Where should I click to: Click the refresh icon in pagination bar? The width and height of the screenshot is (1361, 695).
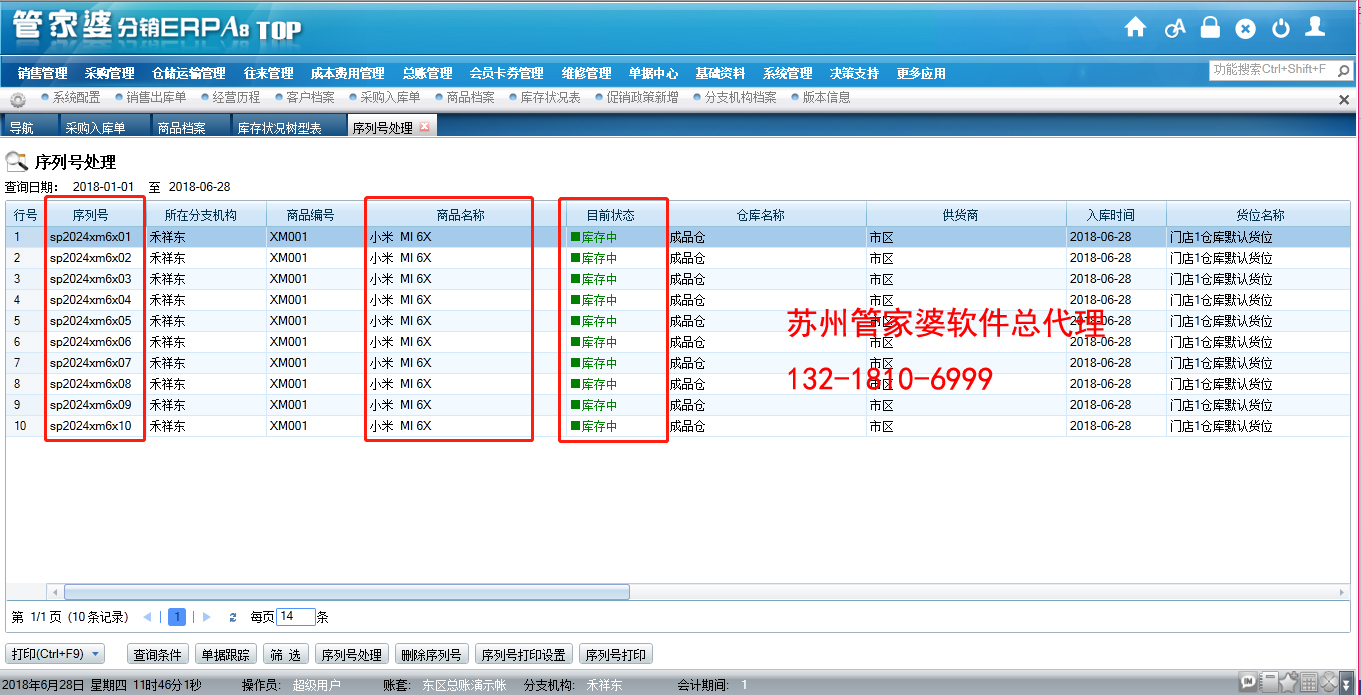point(233,618)
